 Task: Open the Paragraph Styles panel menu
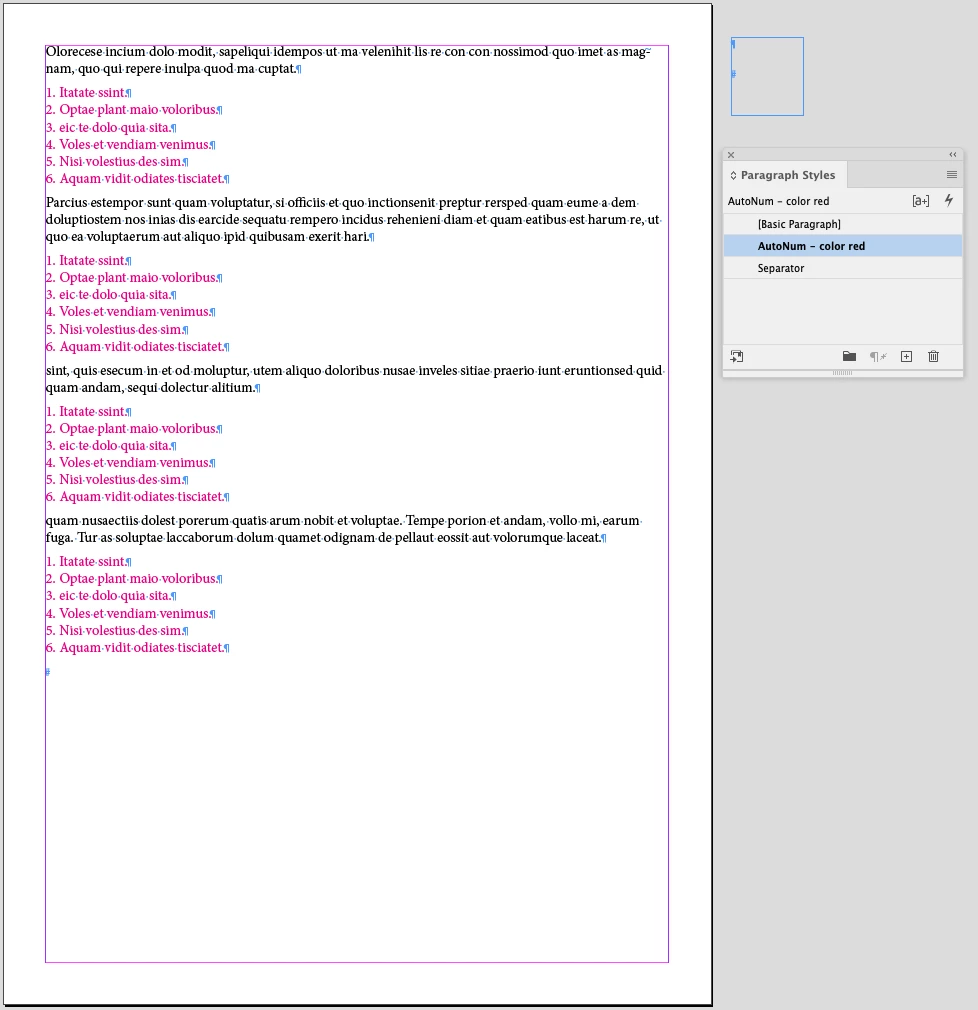(x=952, y=175)
